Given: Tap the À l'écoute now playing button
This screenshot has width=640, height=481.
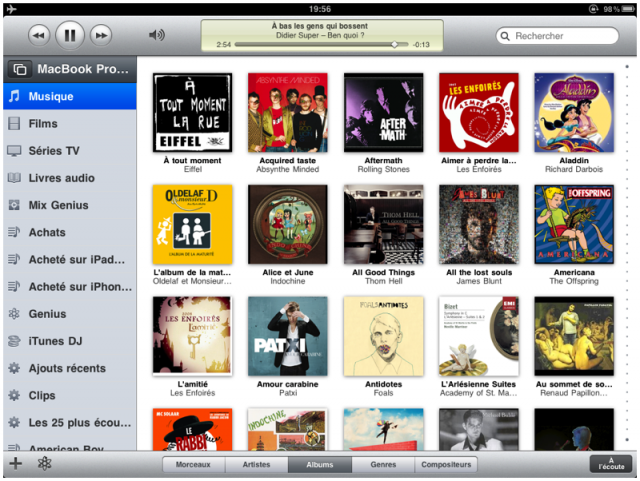Looking at the screenshot, I should point(611,464).
